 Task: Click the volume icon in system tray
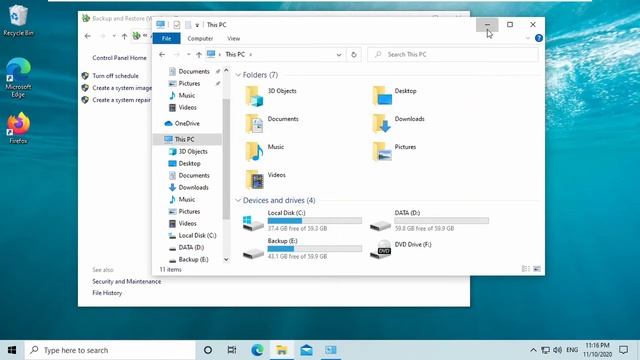(x=558, y=350)
